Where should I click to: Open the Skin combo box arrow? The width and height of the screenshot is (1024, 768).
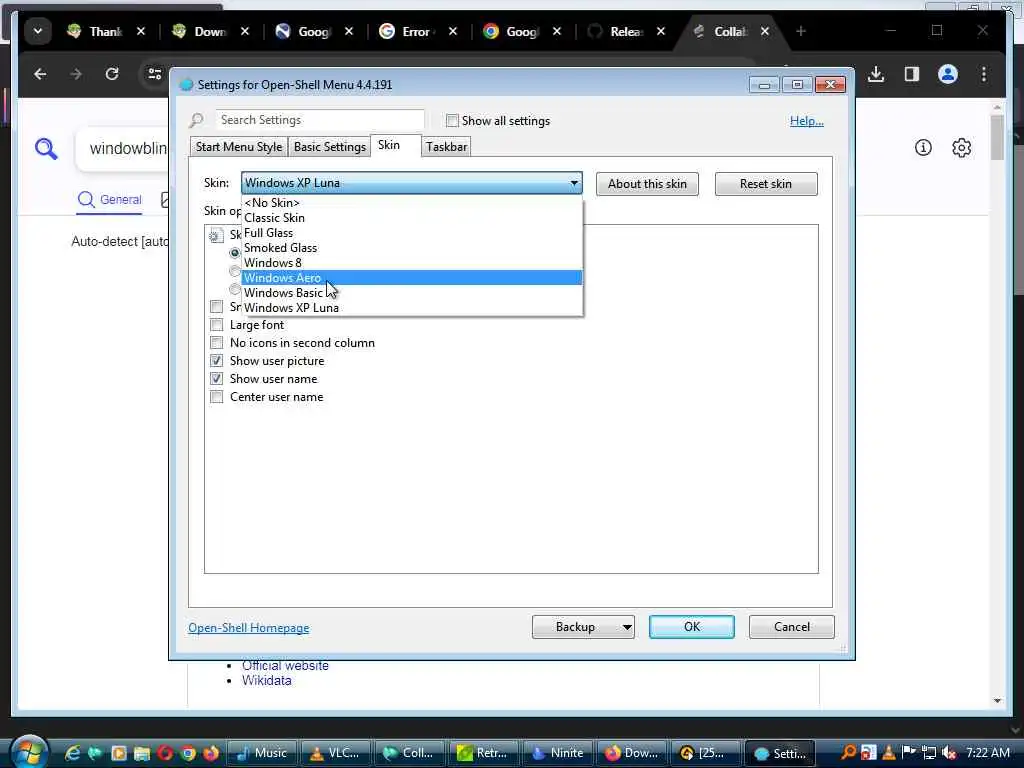click(x=574, y=183)
